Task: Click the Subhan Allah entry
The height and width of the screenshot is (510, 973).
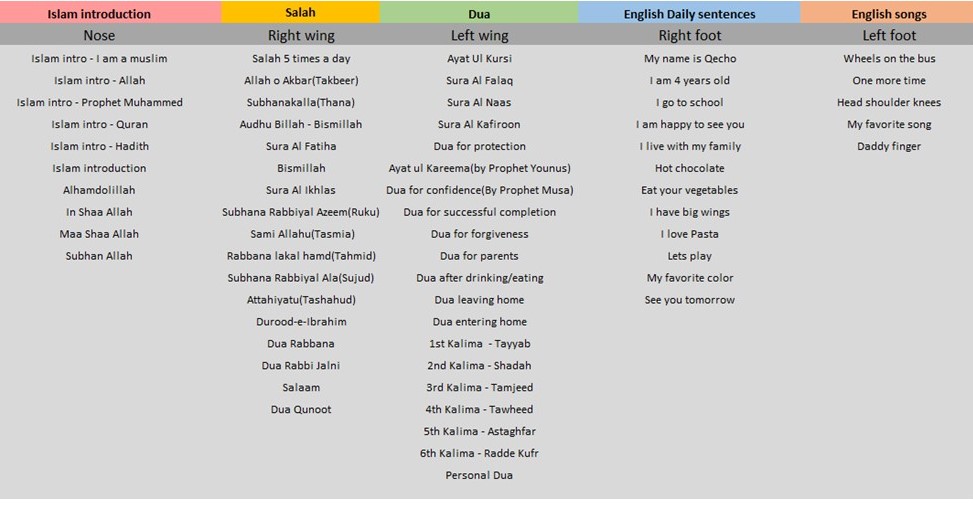Action: click(99, 256)
